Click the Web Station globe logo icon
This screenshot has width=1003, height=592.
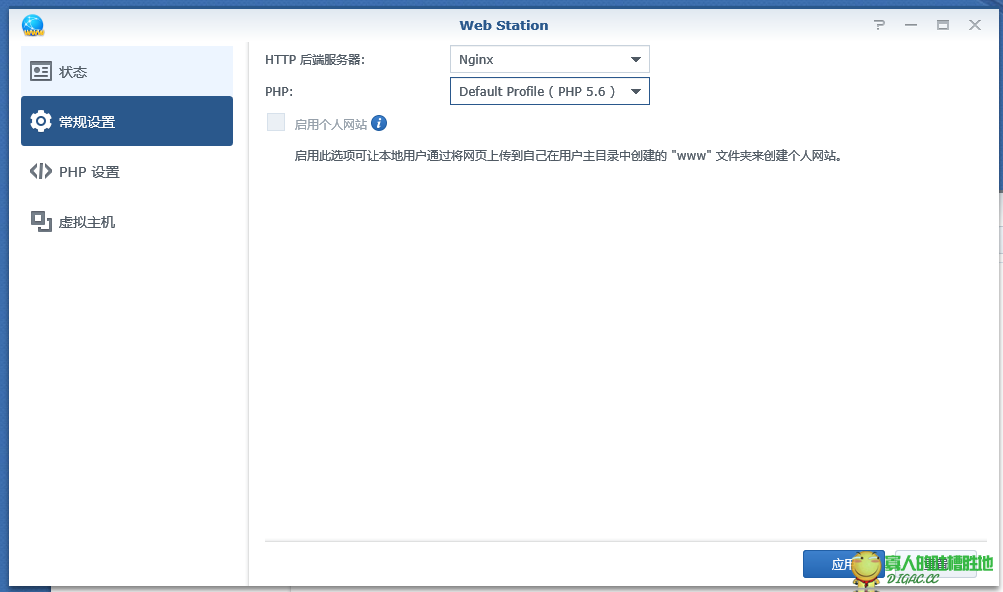click(33, 26)
